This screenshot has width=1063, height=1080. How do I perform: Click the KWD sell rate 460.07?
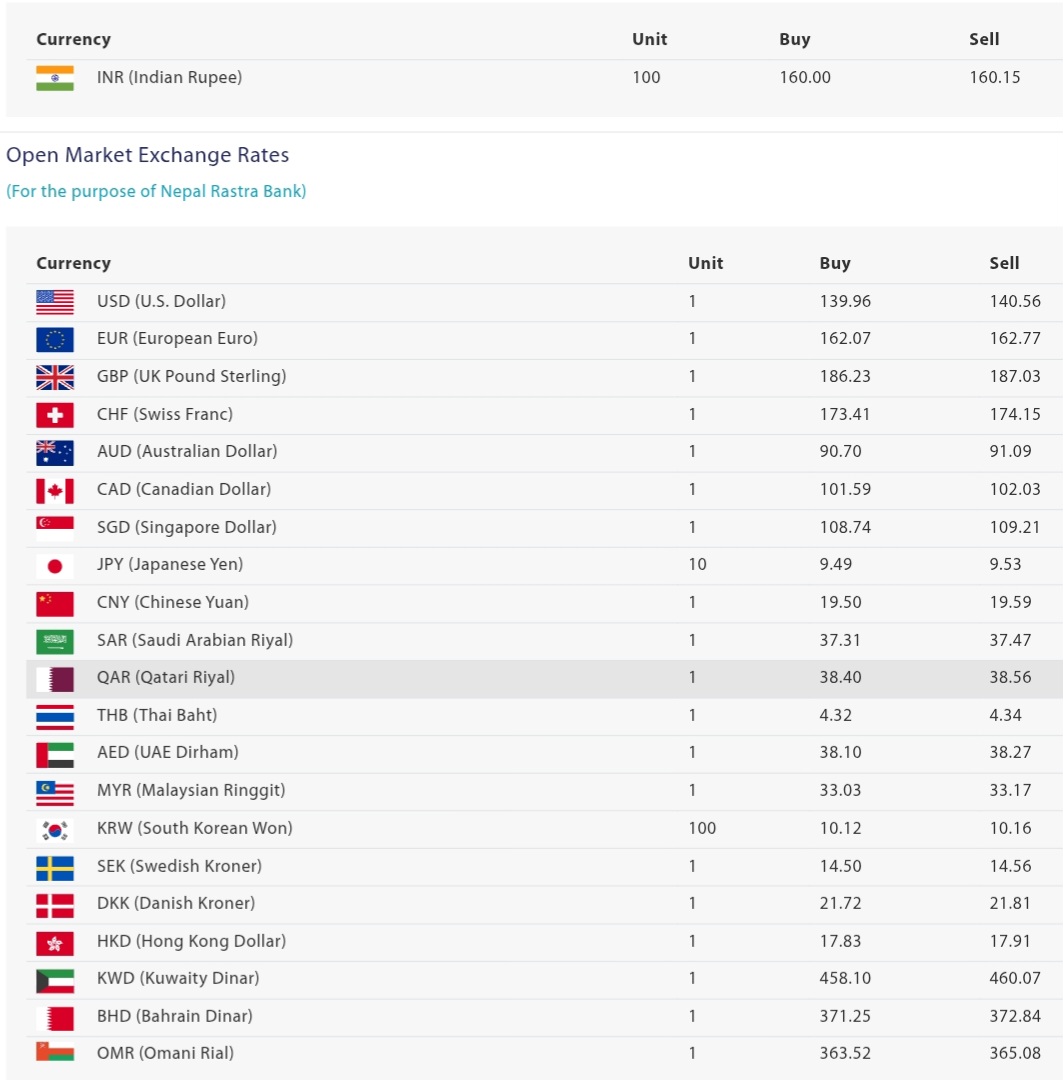pos(1015,978)
